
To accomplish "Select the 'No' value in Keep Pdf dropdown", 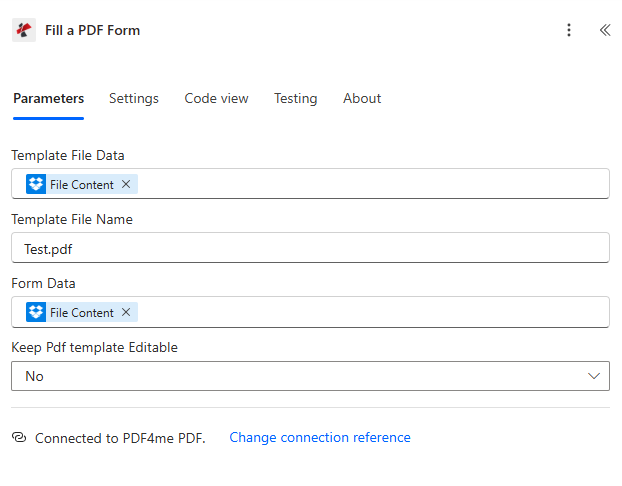I will pyautogui.click(x=35, y=376).
